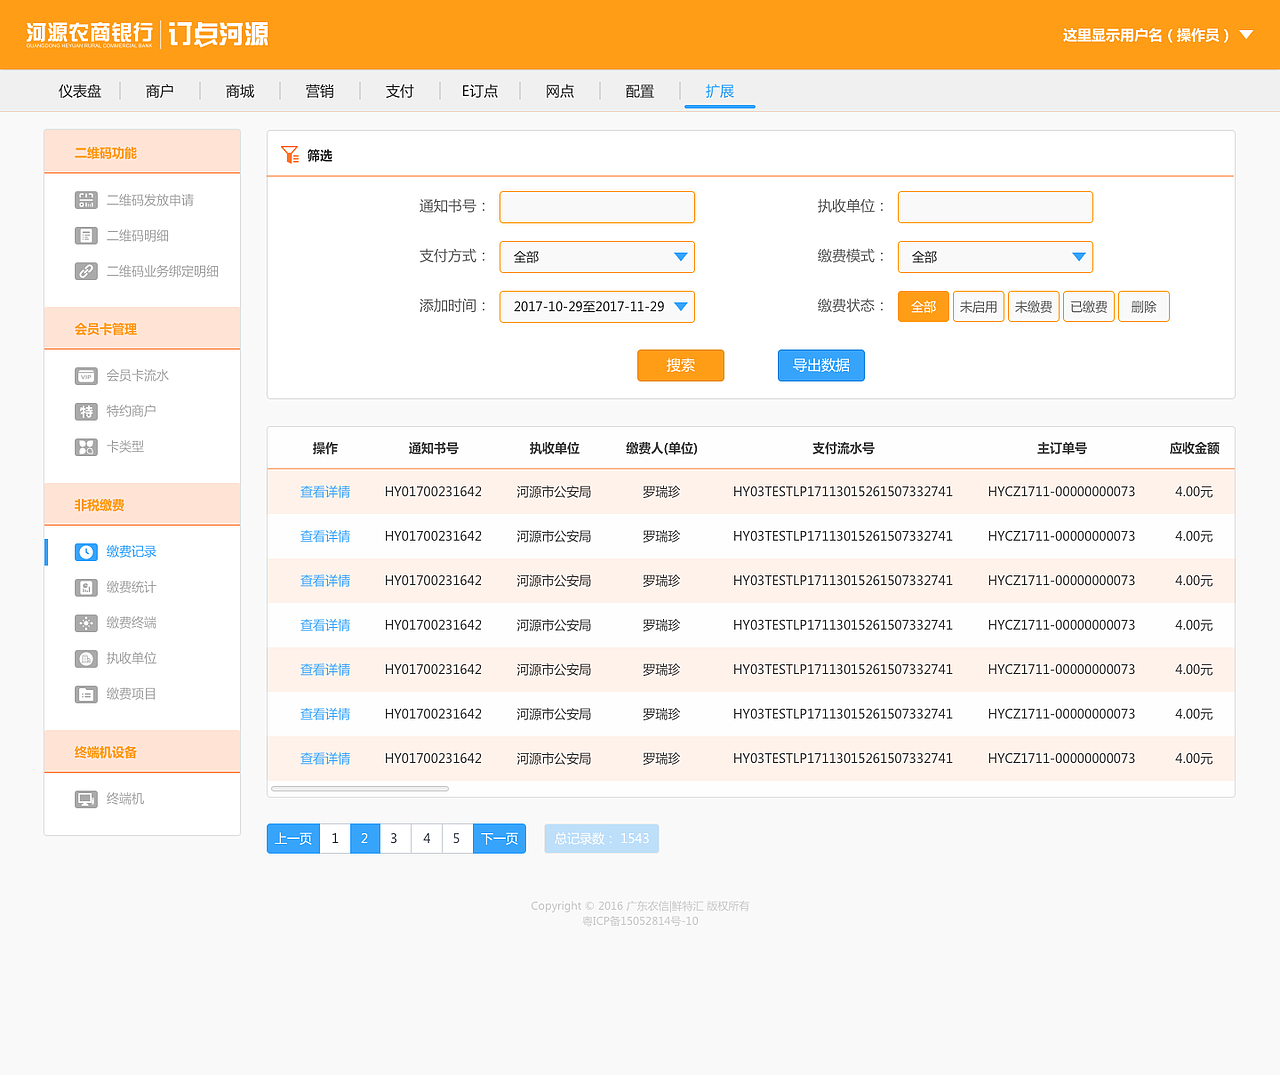Click the 搜索 button
The image size is (1280, 1076).
[x=681, y=366]
